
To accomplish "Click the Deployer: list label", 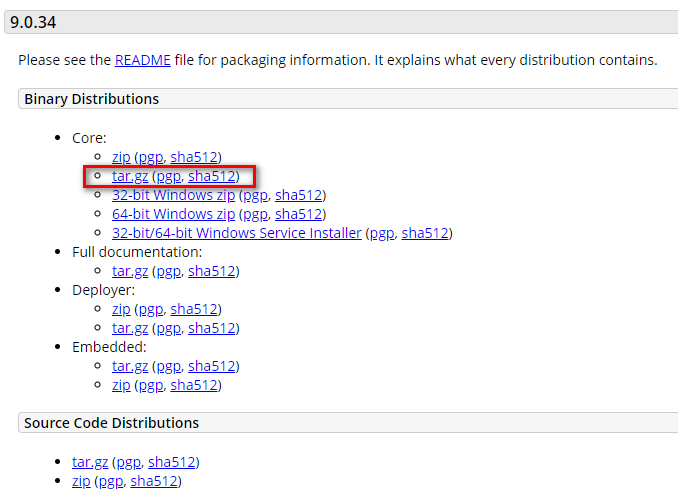I will [103, 290].
